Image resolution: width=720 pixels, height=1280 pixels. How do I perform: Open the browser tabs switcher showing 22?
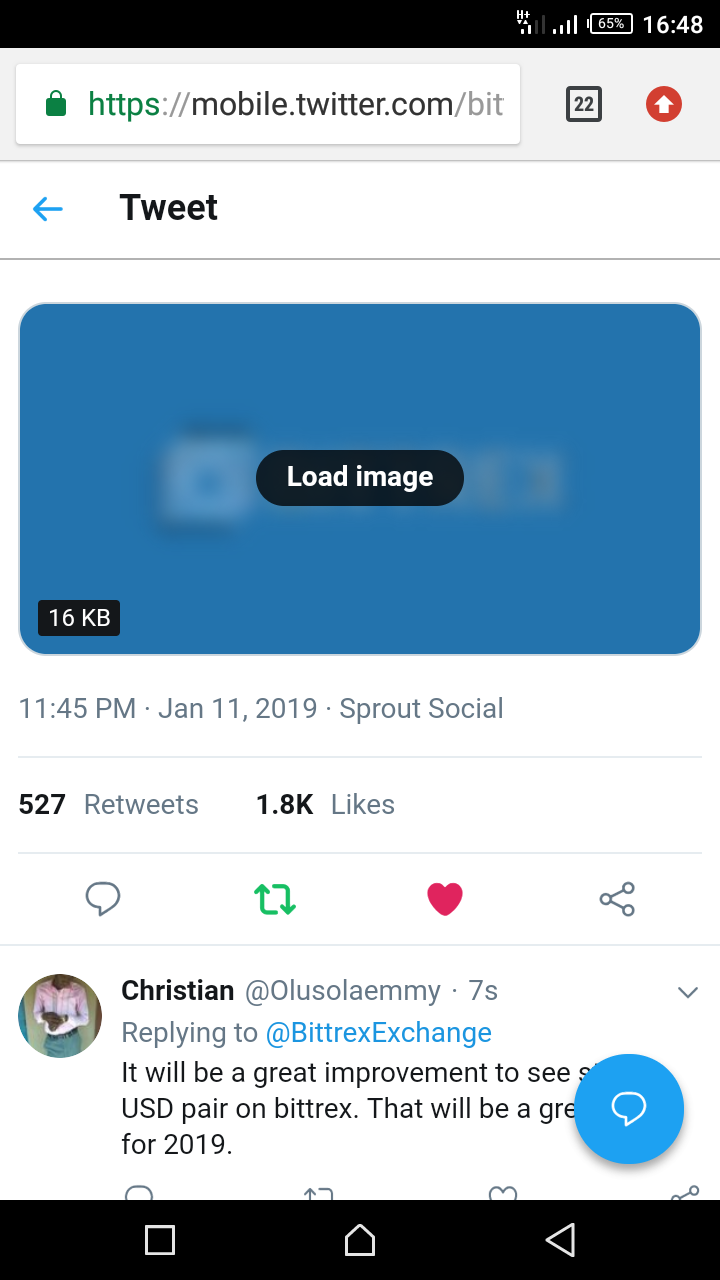click(583, 103)
